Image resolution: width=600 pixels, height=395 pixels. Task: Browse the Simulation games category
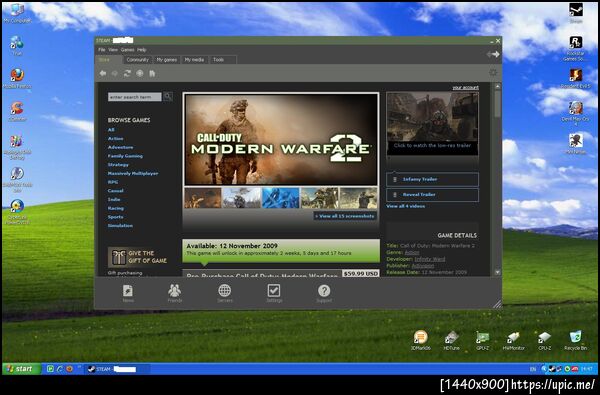120,226
